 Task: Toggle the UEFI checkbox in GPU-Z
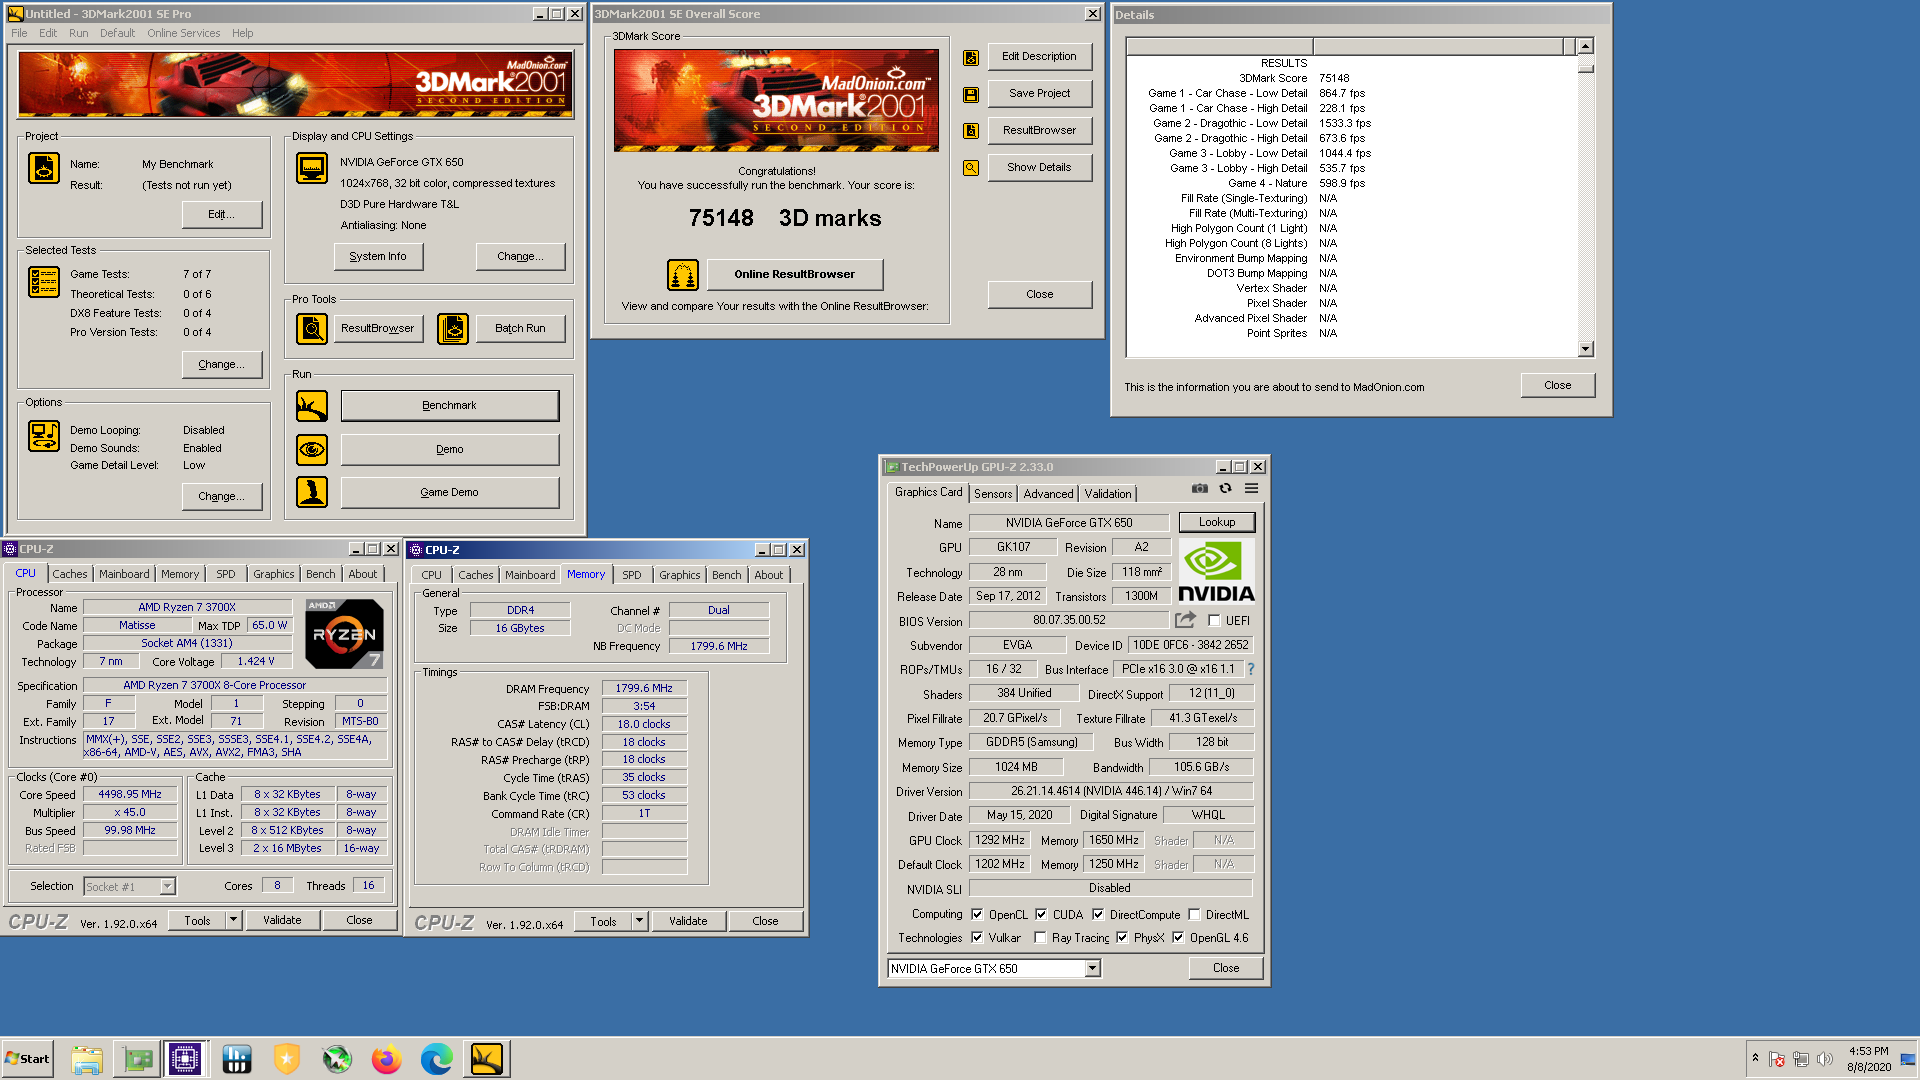[1214, 621]
